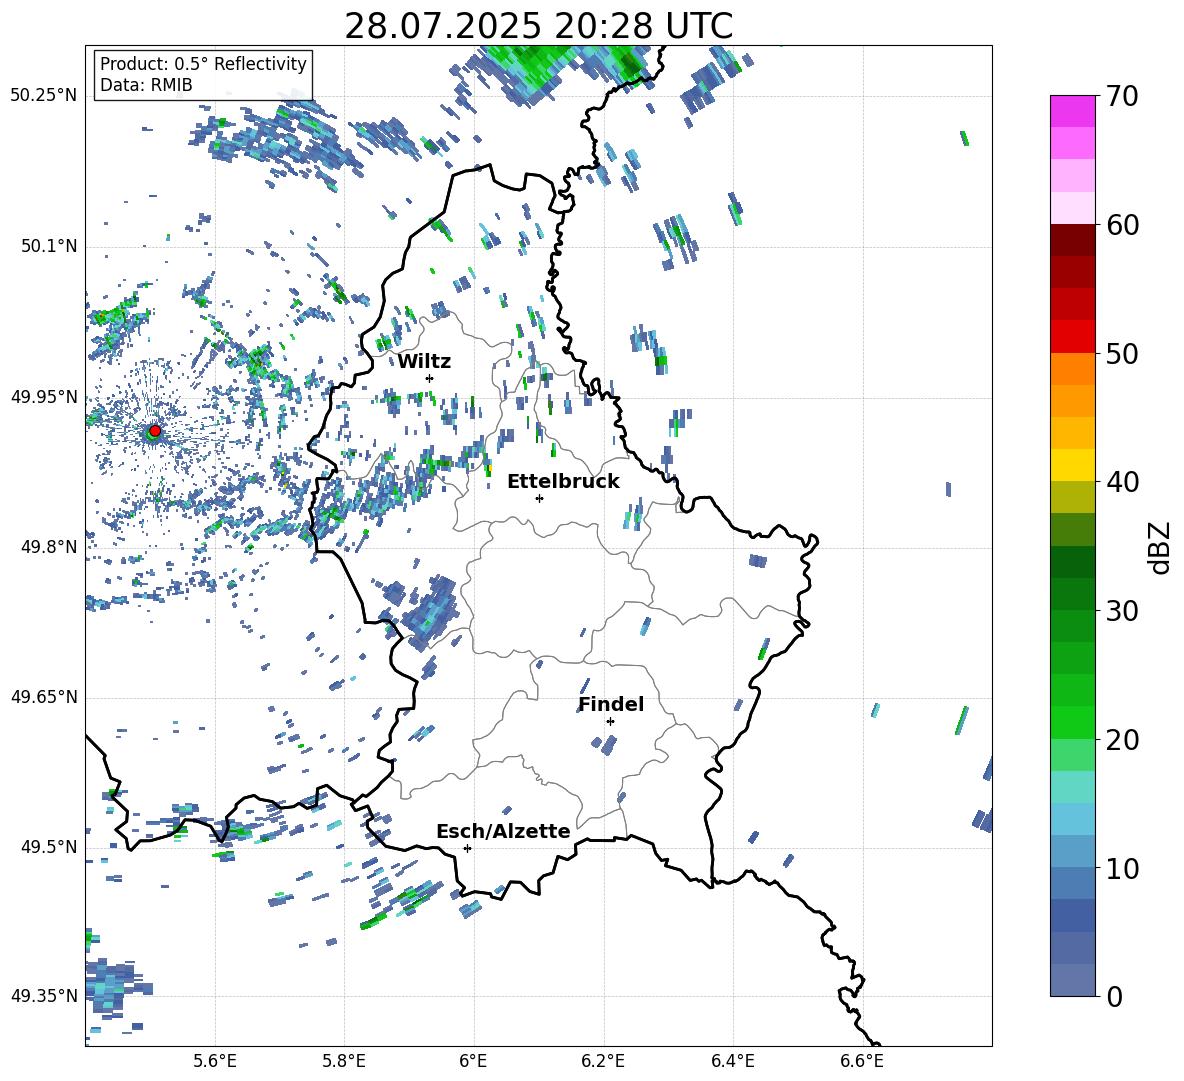Click the 5.8°E longitude label
The height and width of the screenshot is (1081, 1184).
344,1061
